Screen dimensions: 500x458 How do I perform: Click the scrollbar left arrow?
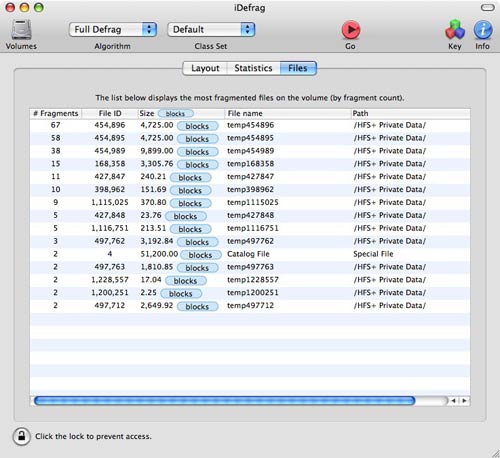pyautogui.click(x=453, y=401)
